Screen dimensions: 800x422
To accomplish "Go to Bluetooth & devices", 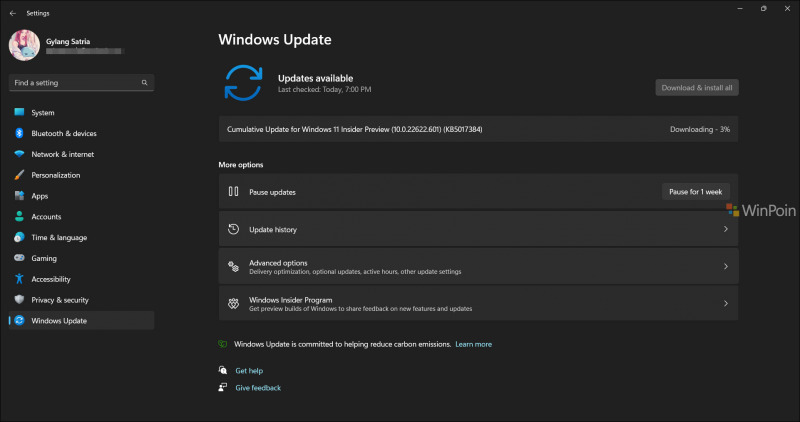I will [81, 134].
